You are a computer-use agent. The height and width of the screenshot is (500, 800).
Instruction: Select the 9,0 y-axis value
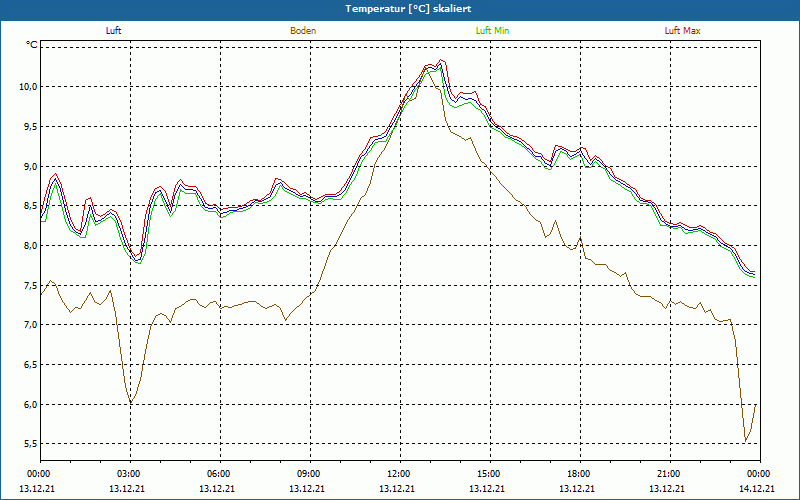[30, 166]
